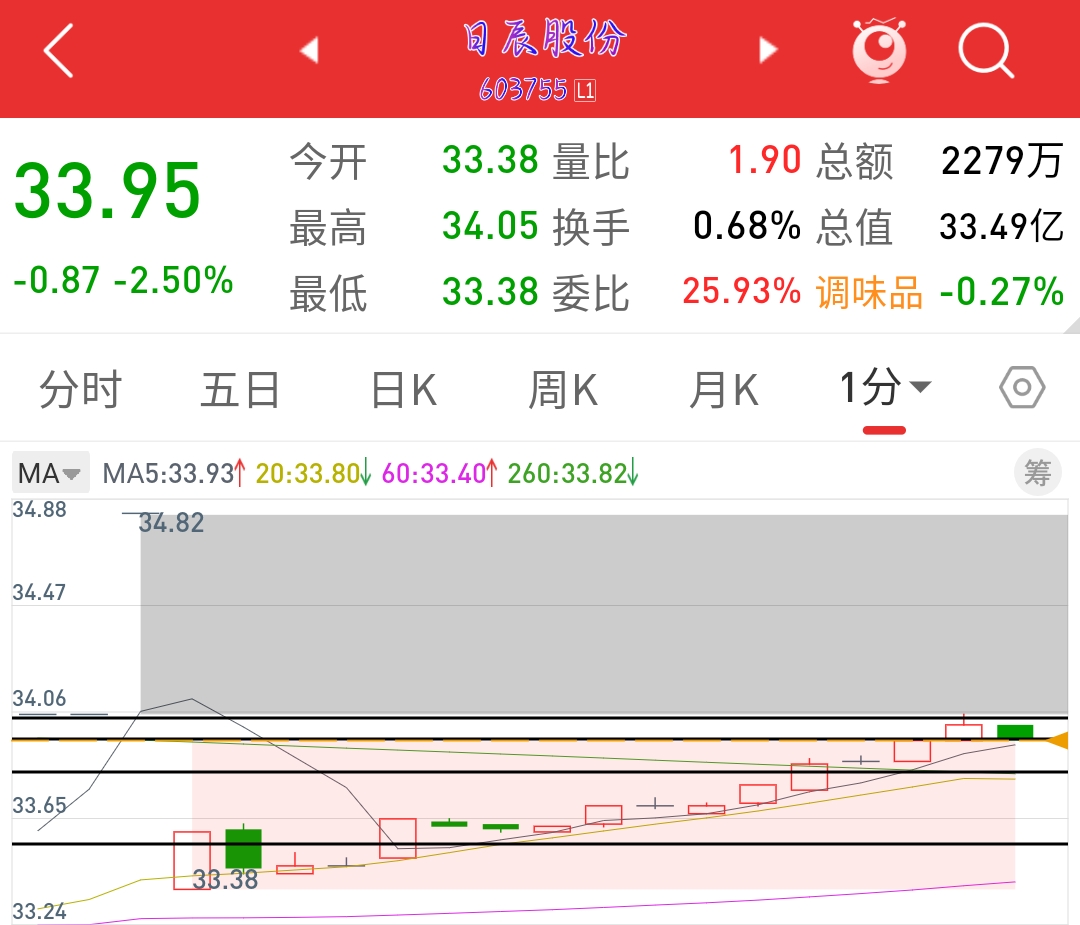Tap 量比 value 1.90
1080x925 pixels.
(x=765, y=160)
